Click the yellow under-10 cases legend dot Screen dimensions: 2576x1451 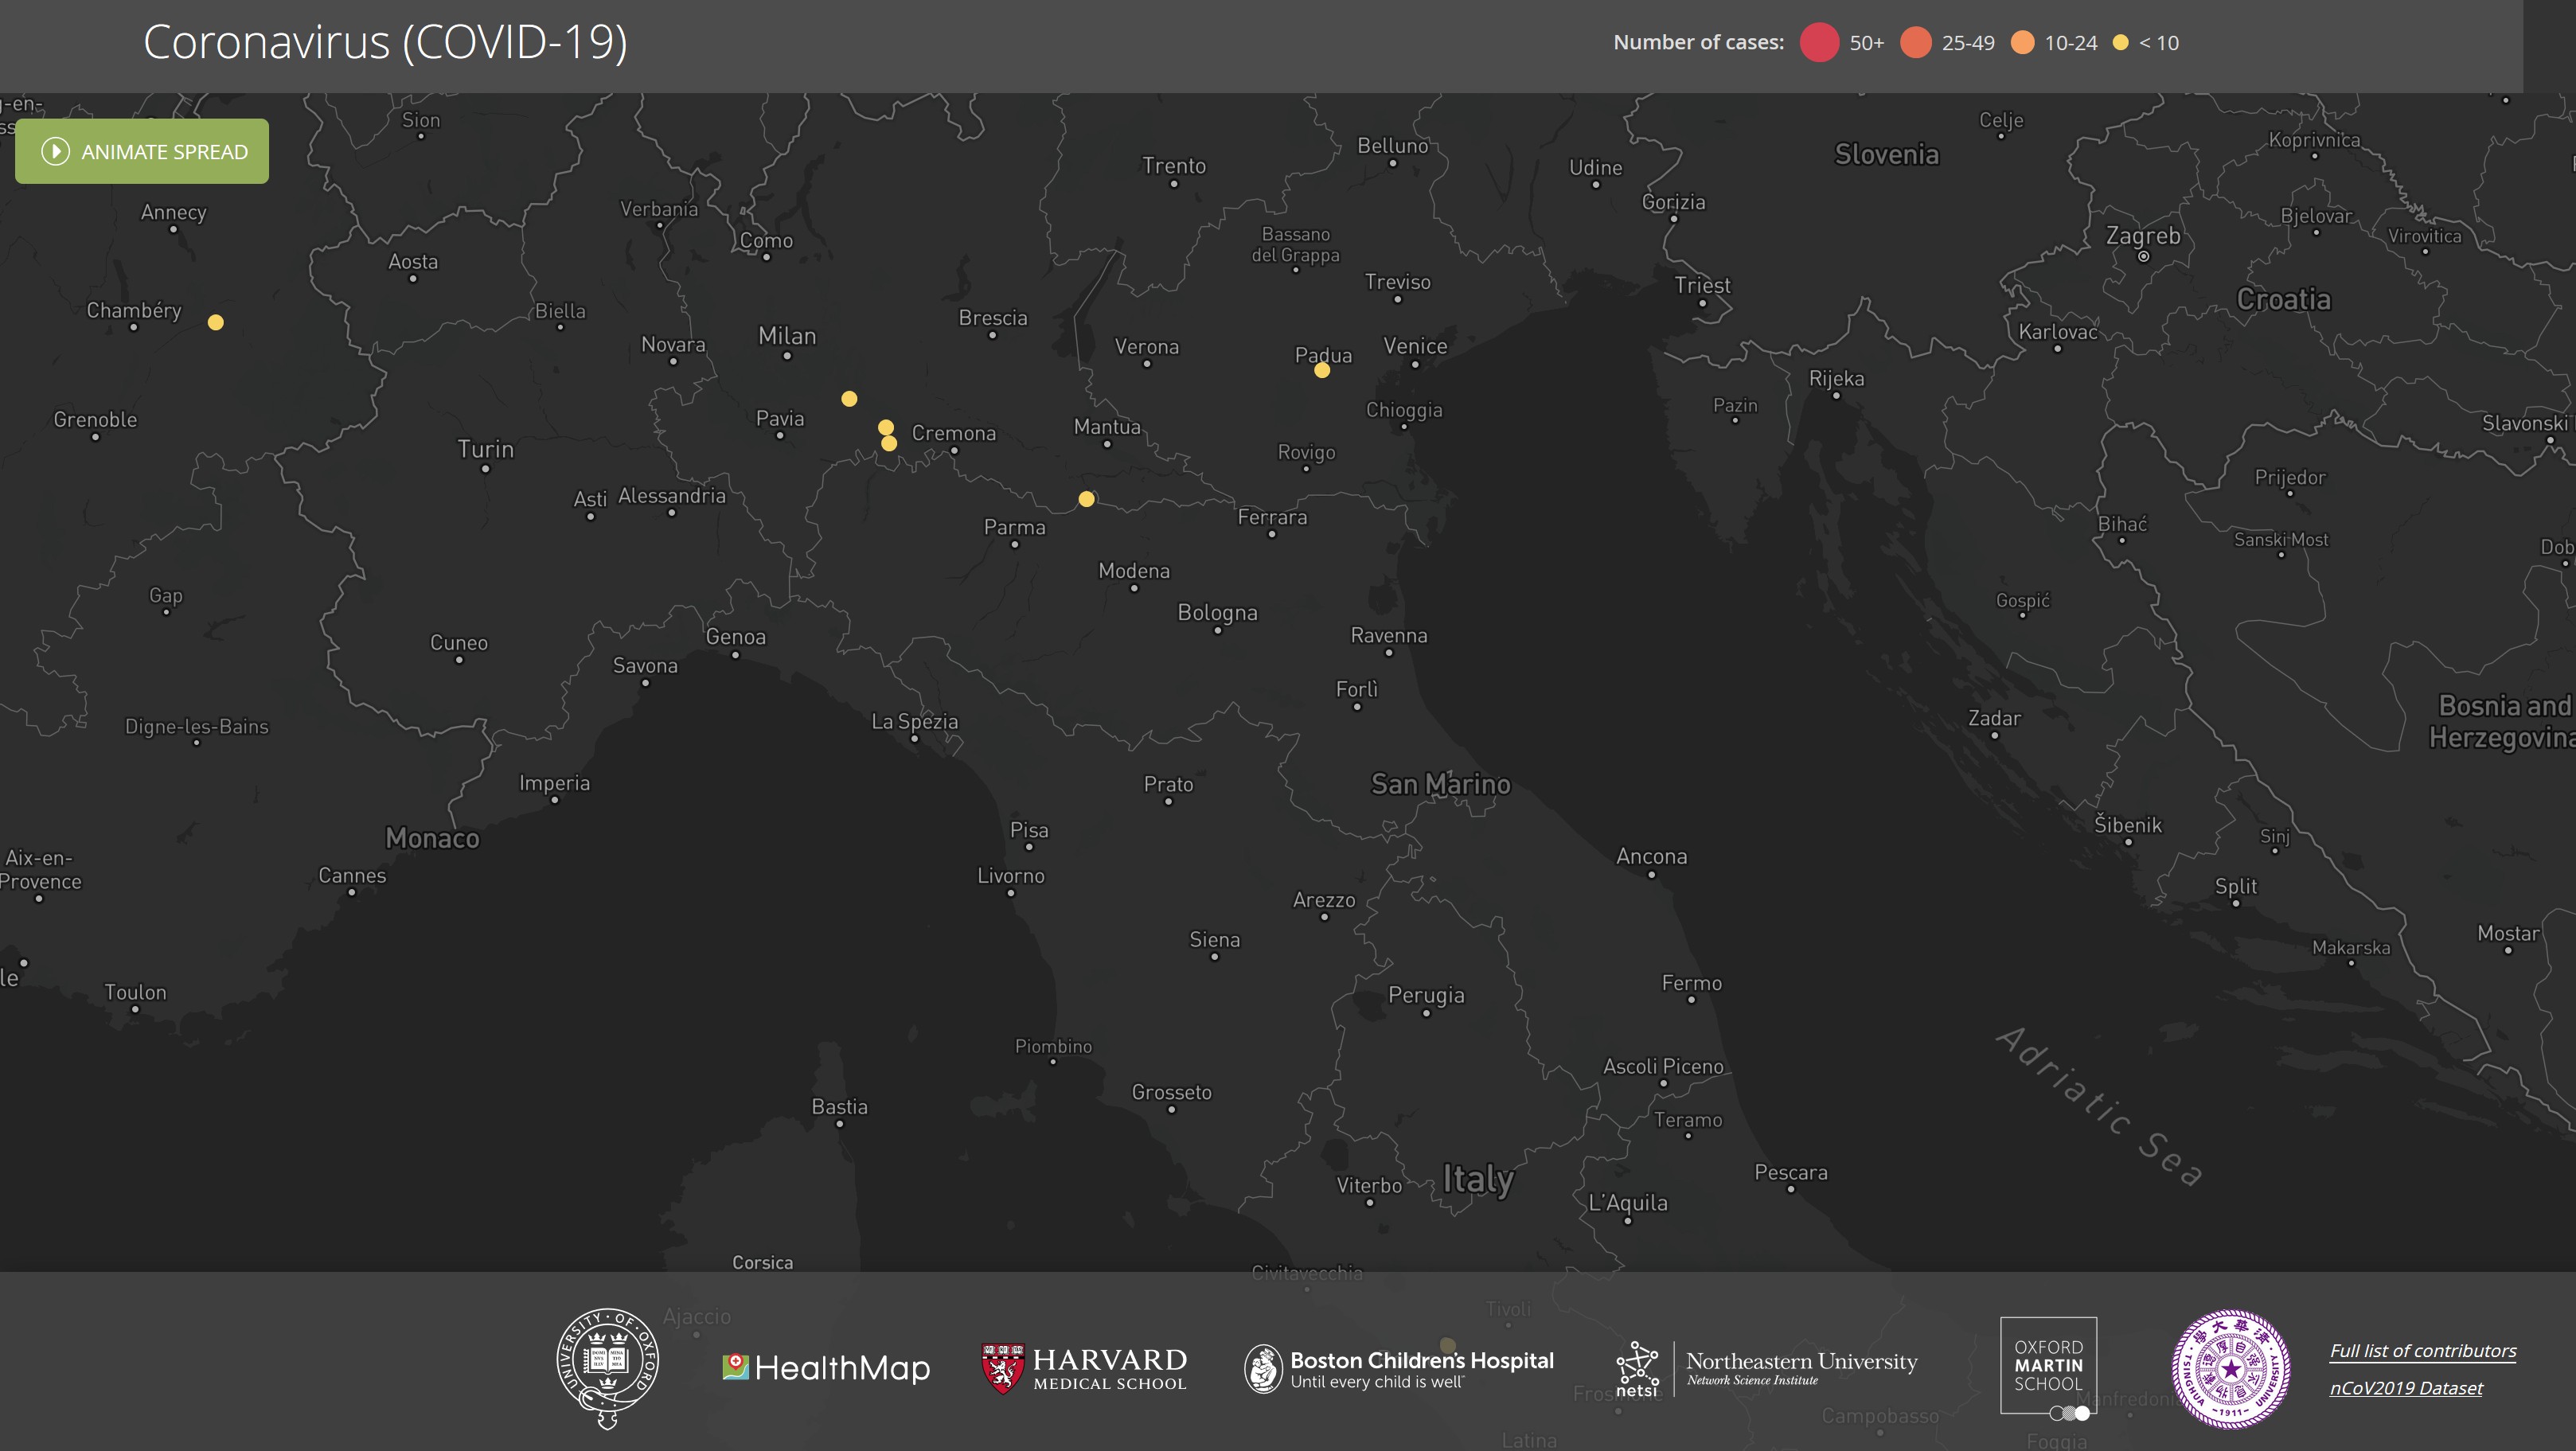2120,43
